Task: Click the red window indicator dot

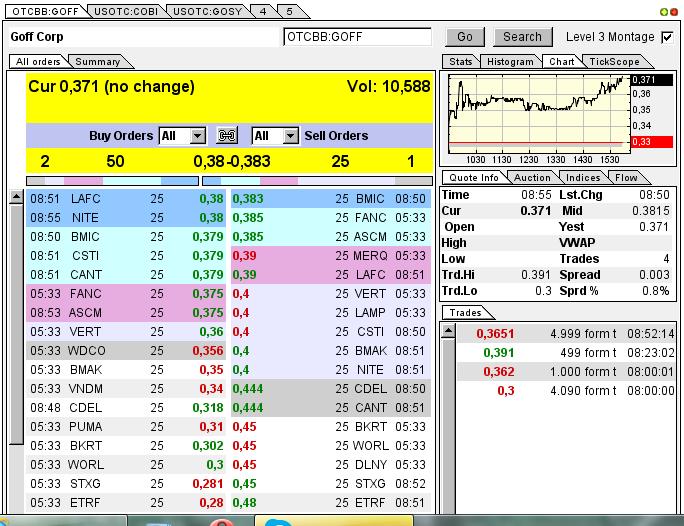Action: [674, 12]
